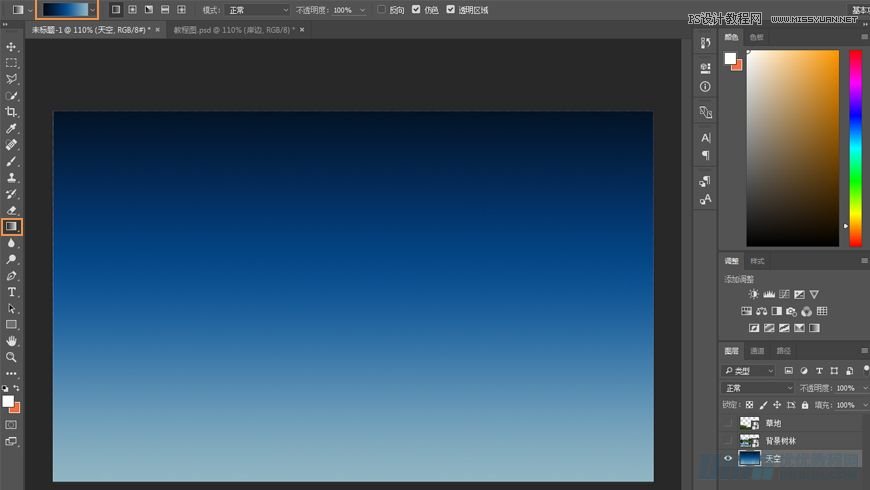Pick the Zoom tool
Screen dimensions: 870x490
(12, 357)
